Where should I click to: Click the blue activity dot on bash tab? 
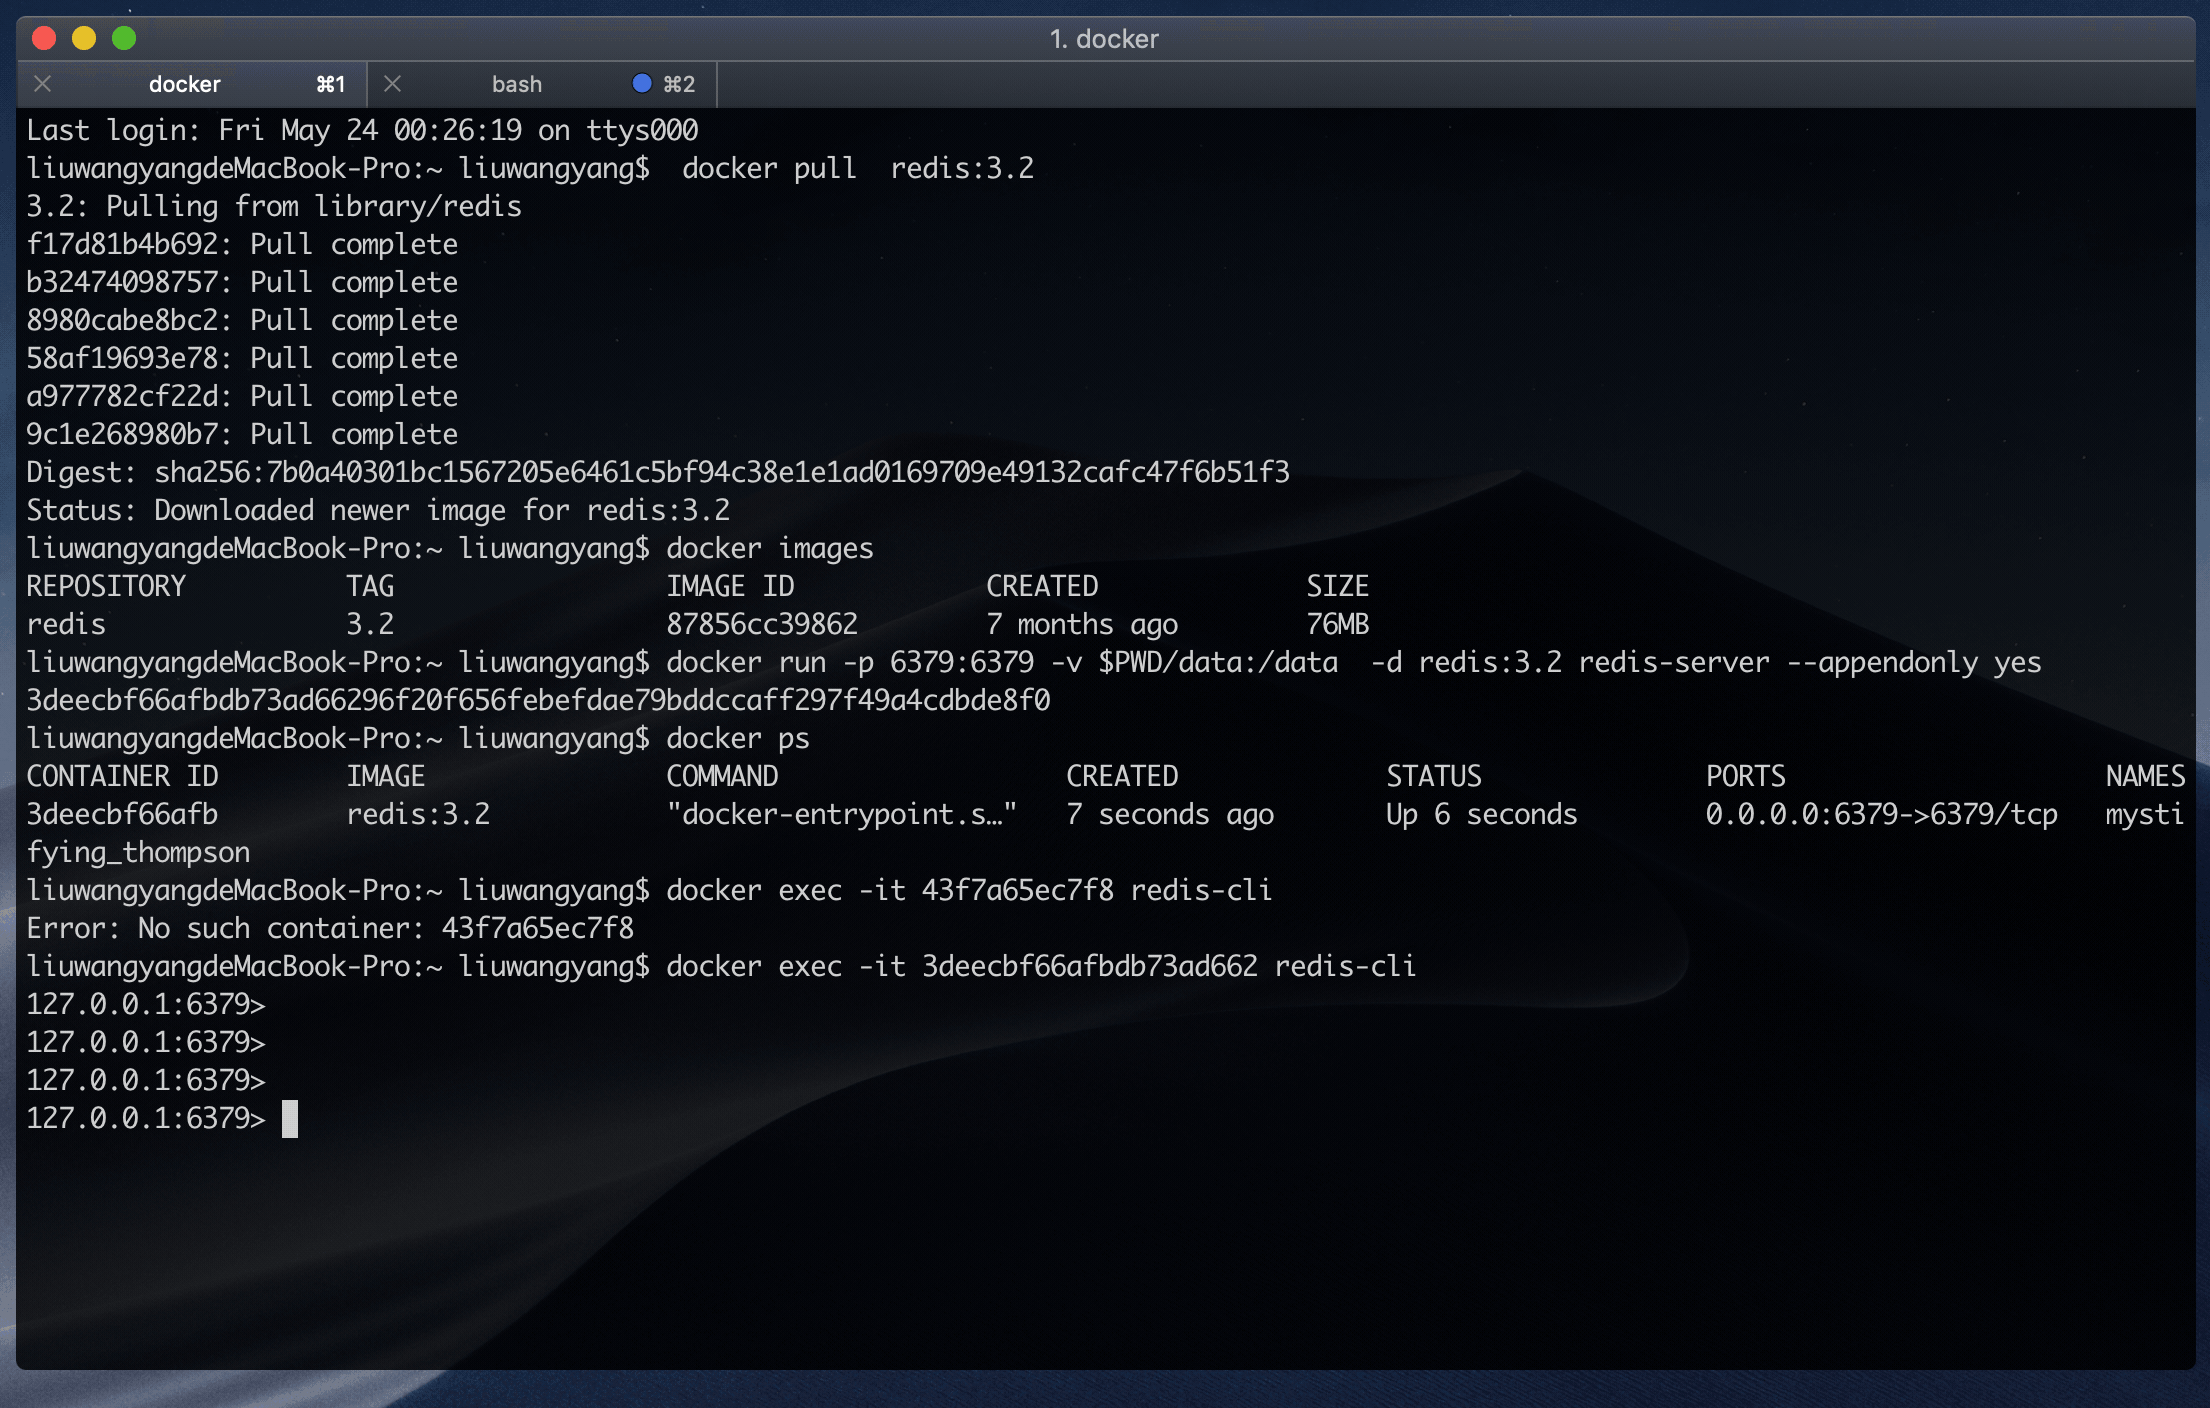coord(642,83)
